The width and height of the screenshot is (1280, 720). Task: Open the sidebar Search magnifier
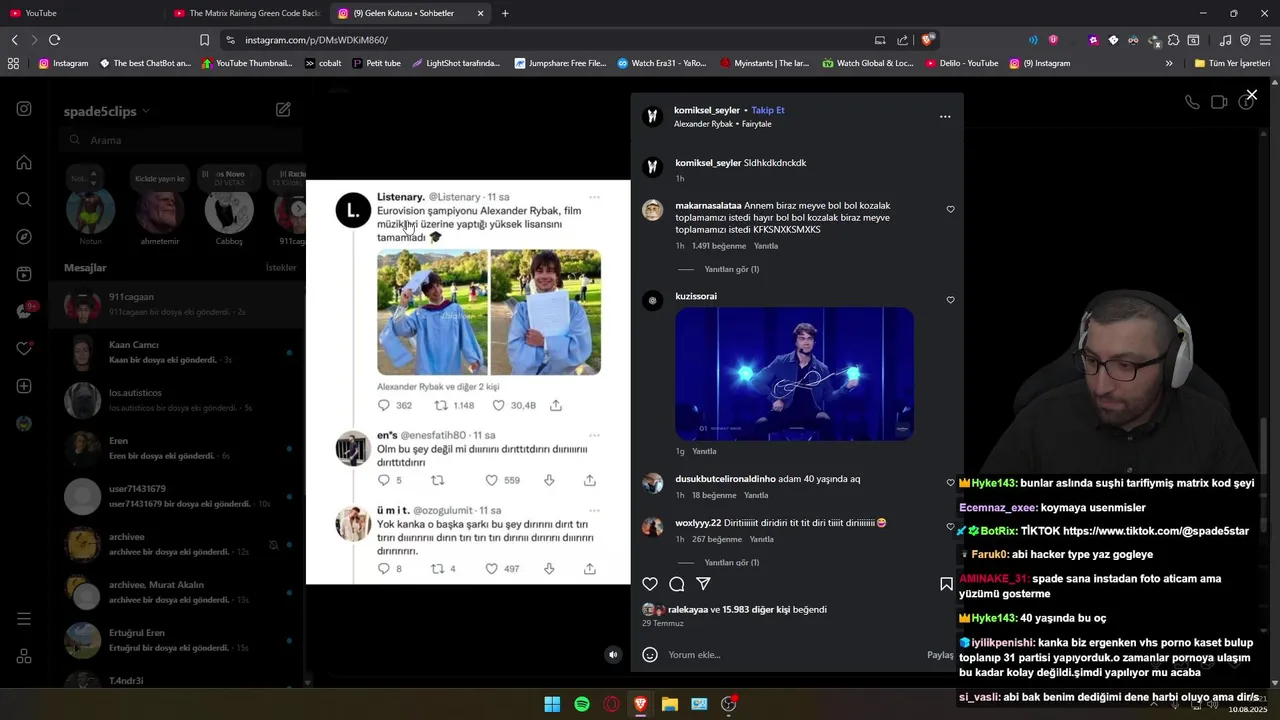(24, 200)
